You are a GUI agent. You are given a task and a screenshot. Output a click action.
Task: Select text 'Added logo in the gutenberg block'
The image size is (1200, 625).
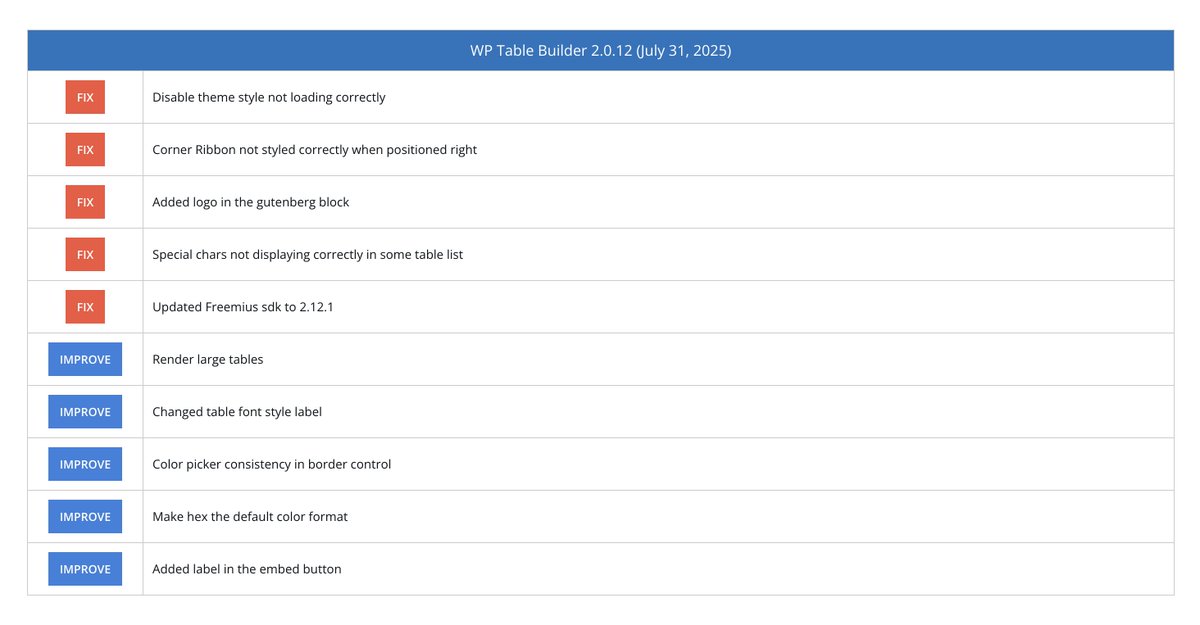251,202
